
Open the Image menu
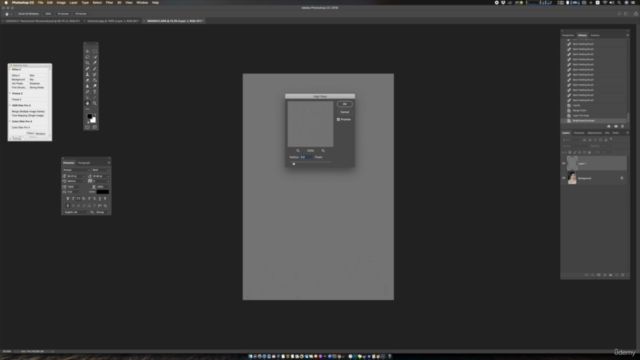(x=61, y=2)
